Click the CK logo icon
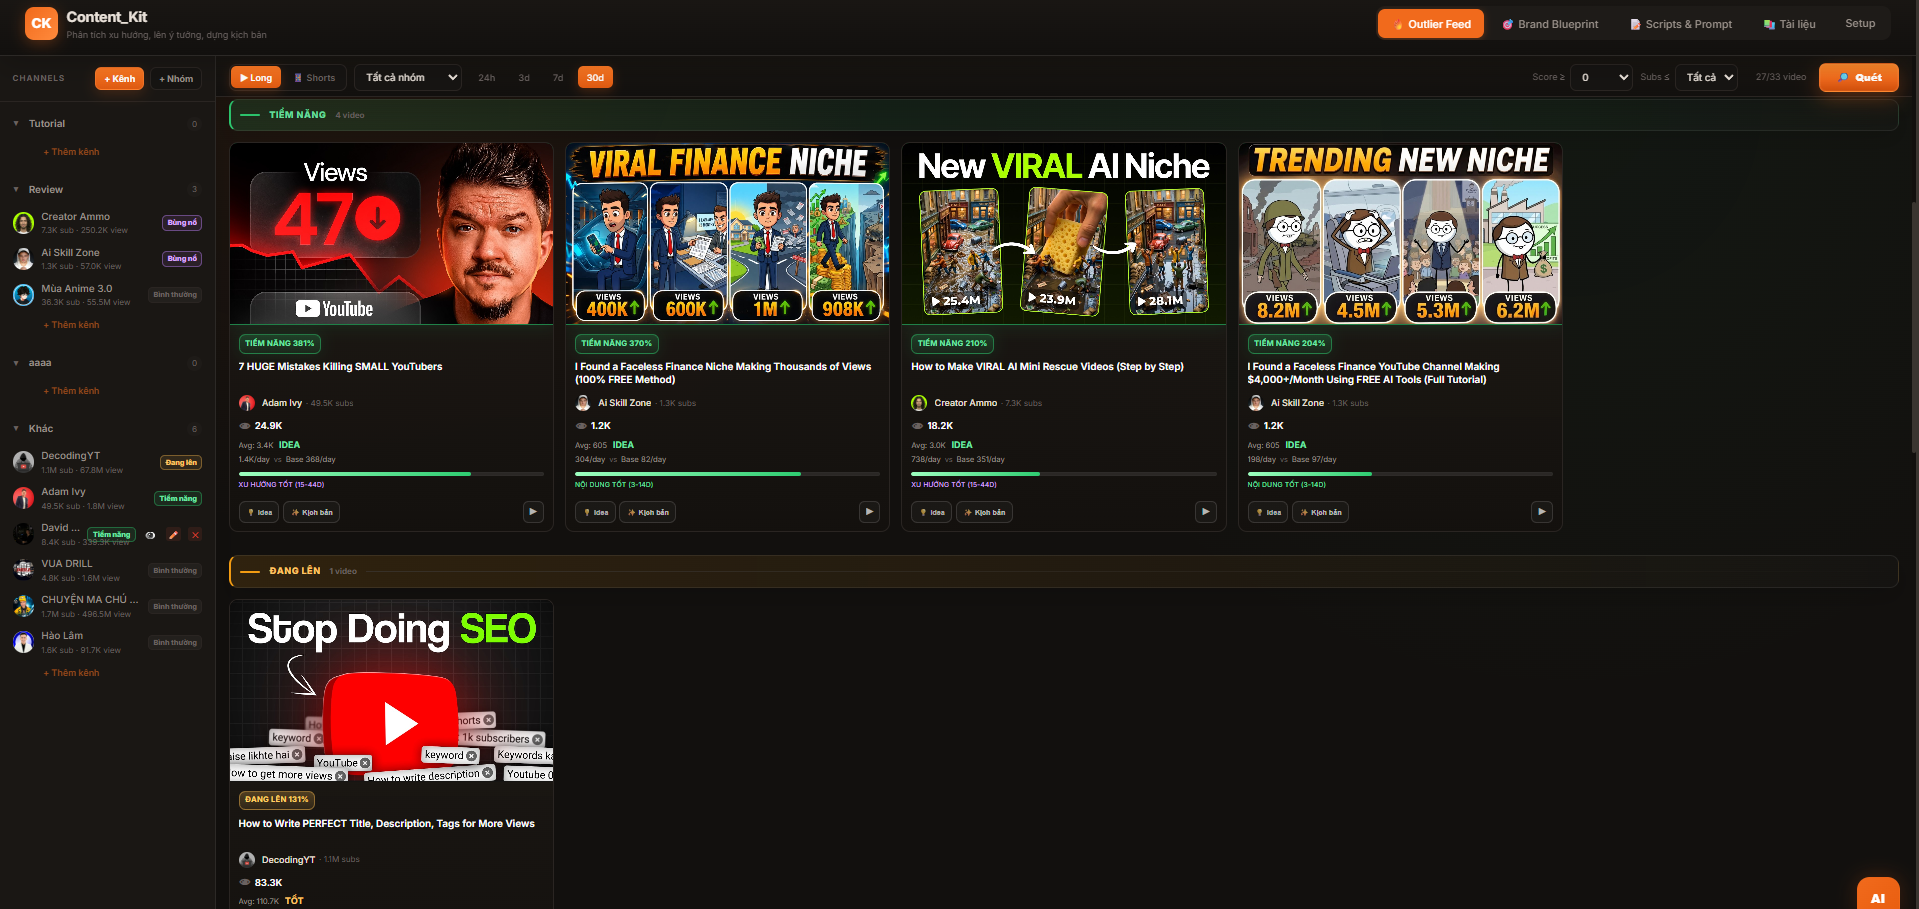This screenshot has width=1919, height=909. 41,23
